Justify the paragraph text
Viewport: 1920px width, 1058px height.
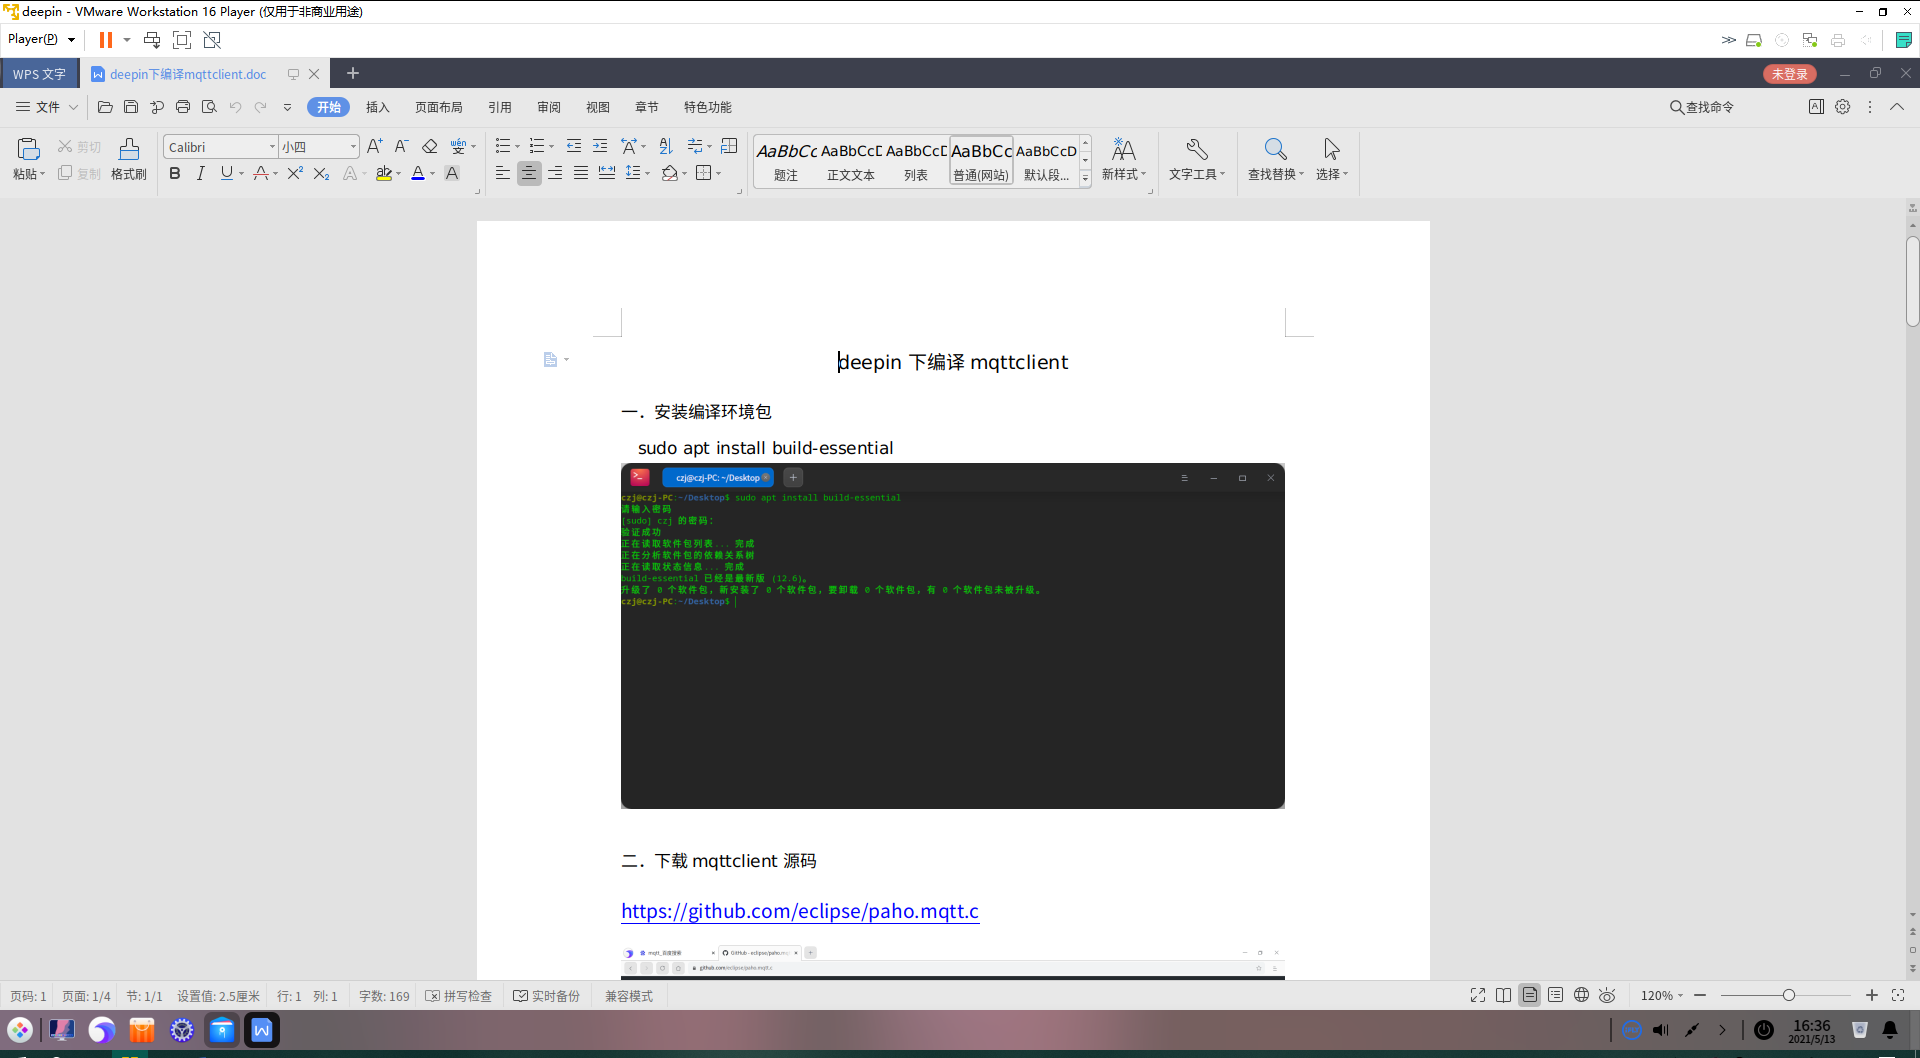(x=581, y=173)
